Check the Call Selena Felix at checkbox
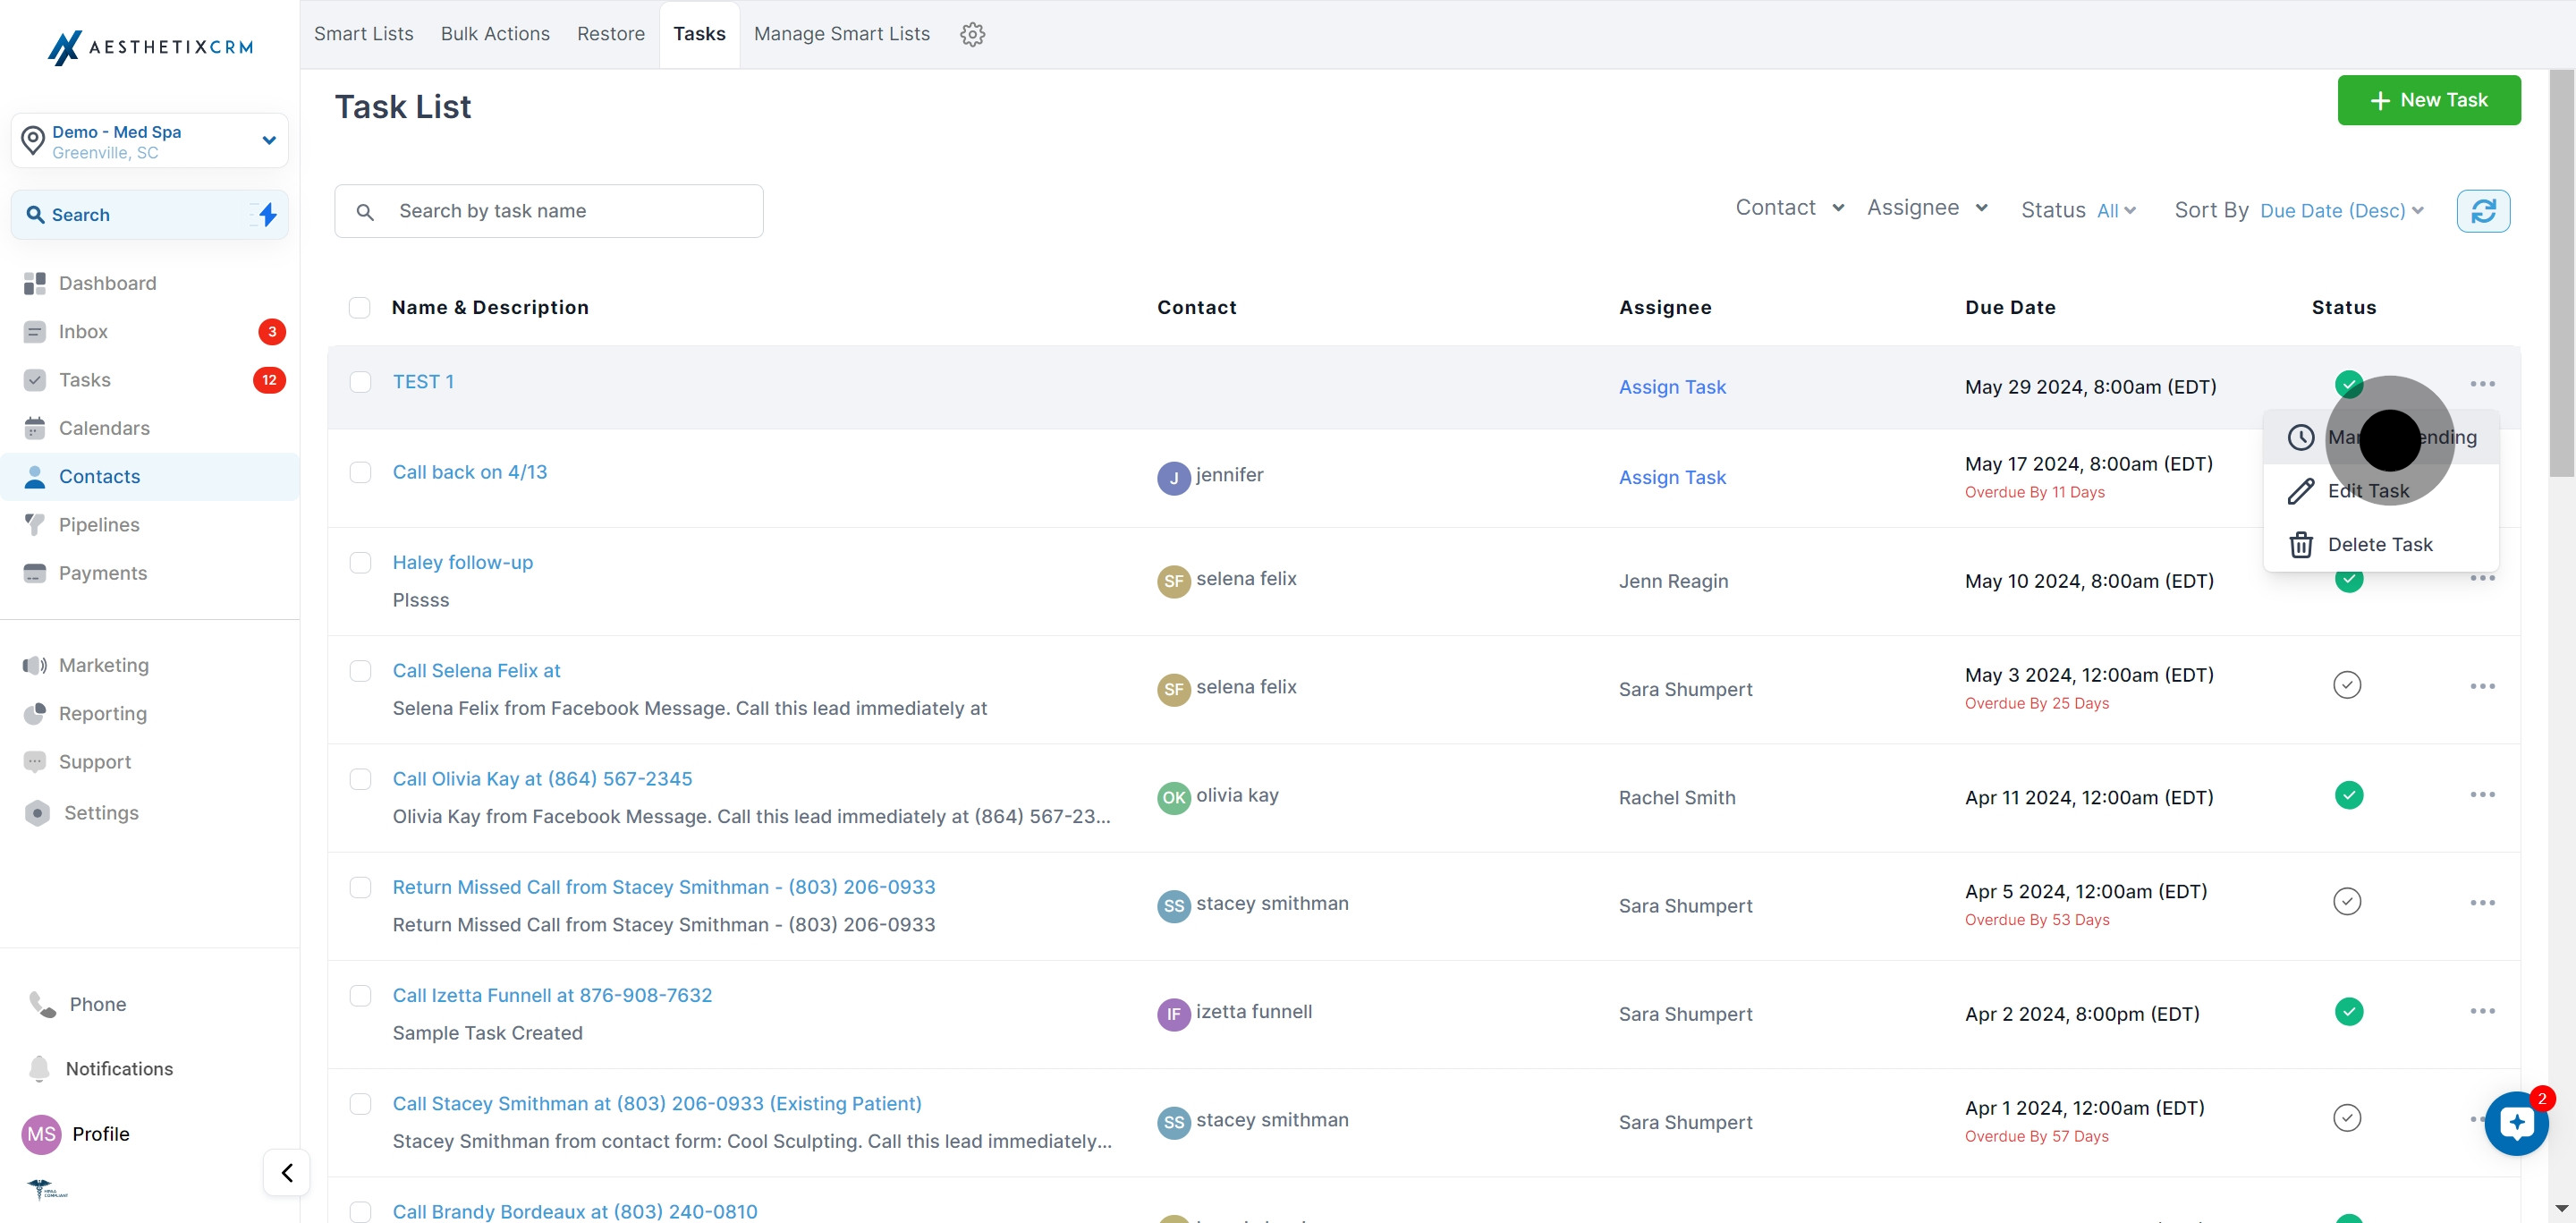 click(360, 671)
